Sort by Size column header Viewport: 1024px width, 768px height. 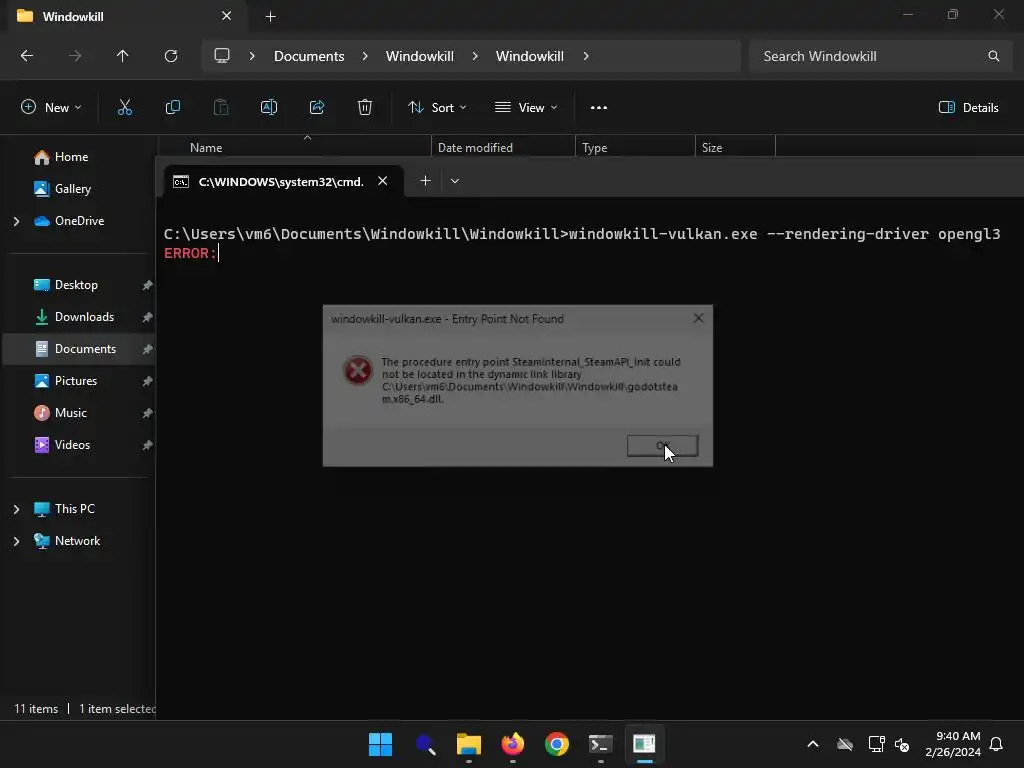pos(735,147)
